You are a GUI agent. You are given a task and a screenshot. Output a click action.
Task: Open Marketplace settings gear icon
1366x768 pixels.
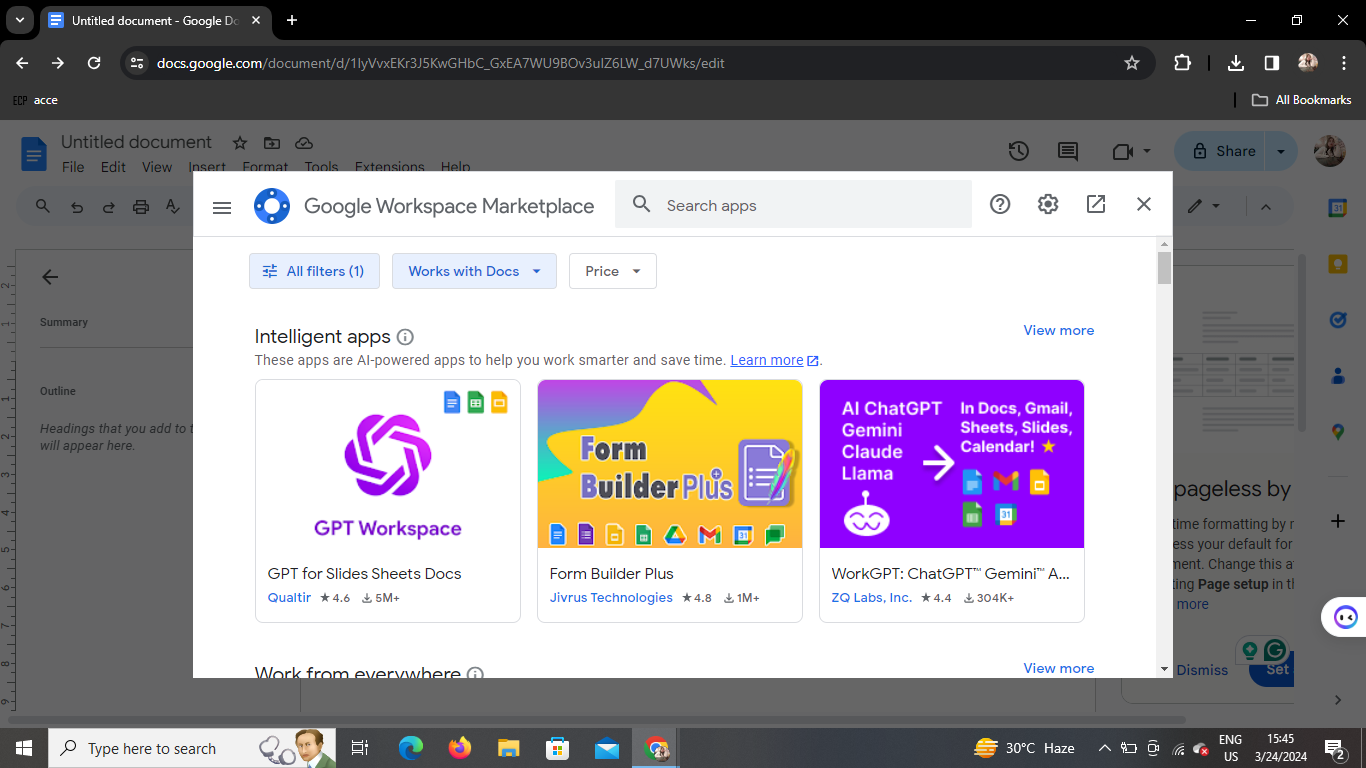tap(1047, 204)
